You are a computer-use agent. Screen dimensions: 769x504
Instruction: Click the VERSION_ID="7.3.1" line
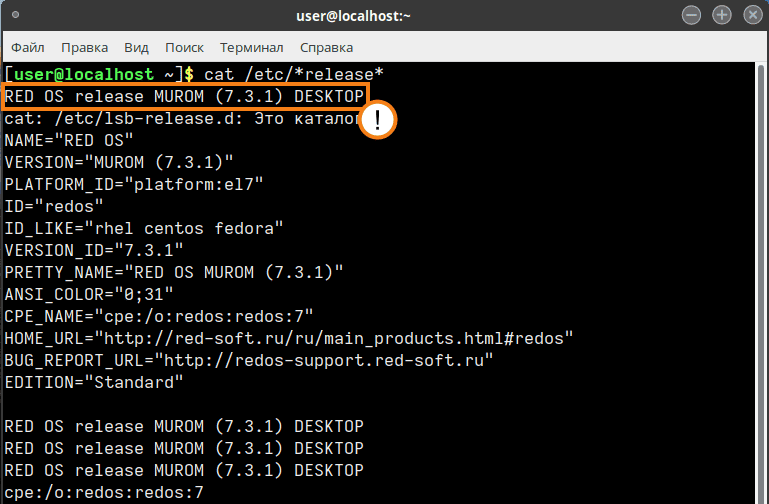click(94, 251)
